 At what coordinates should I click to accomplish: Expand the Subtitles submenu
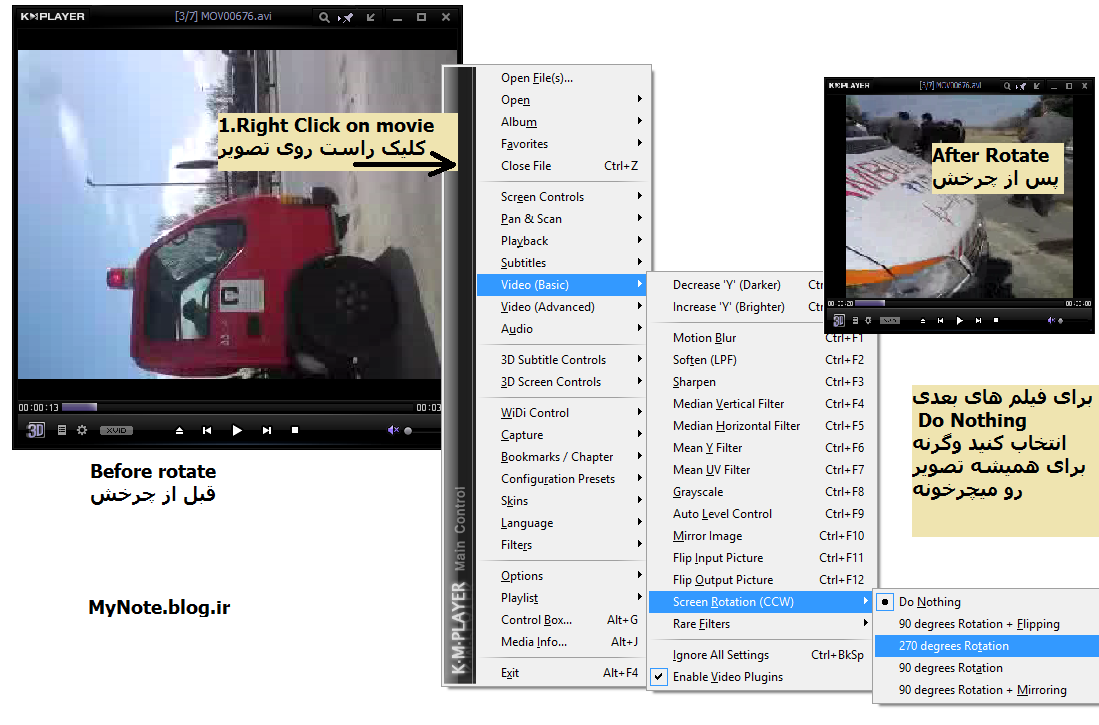tap(523, 263)
